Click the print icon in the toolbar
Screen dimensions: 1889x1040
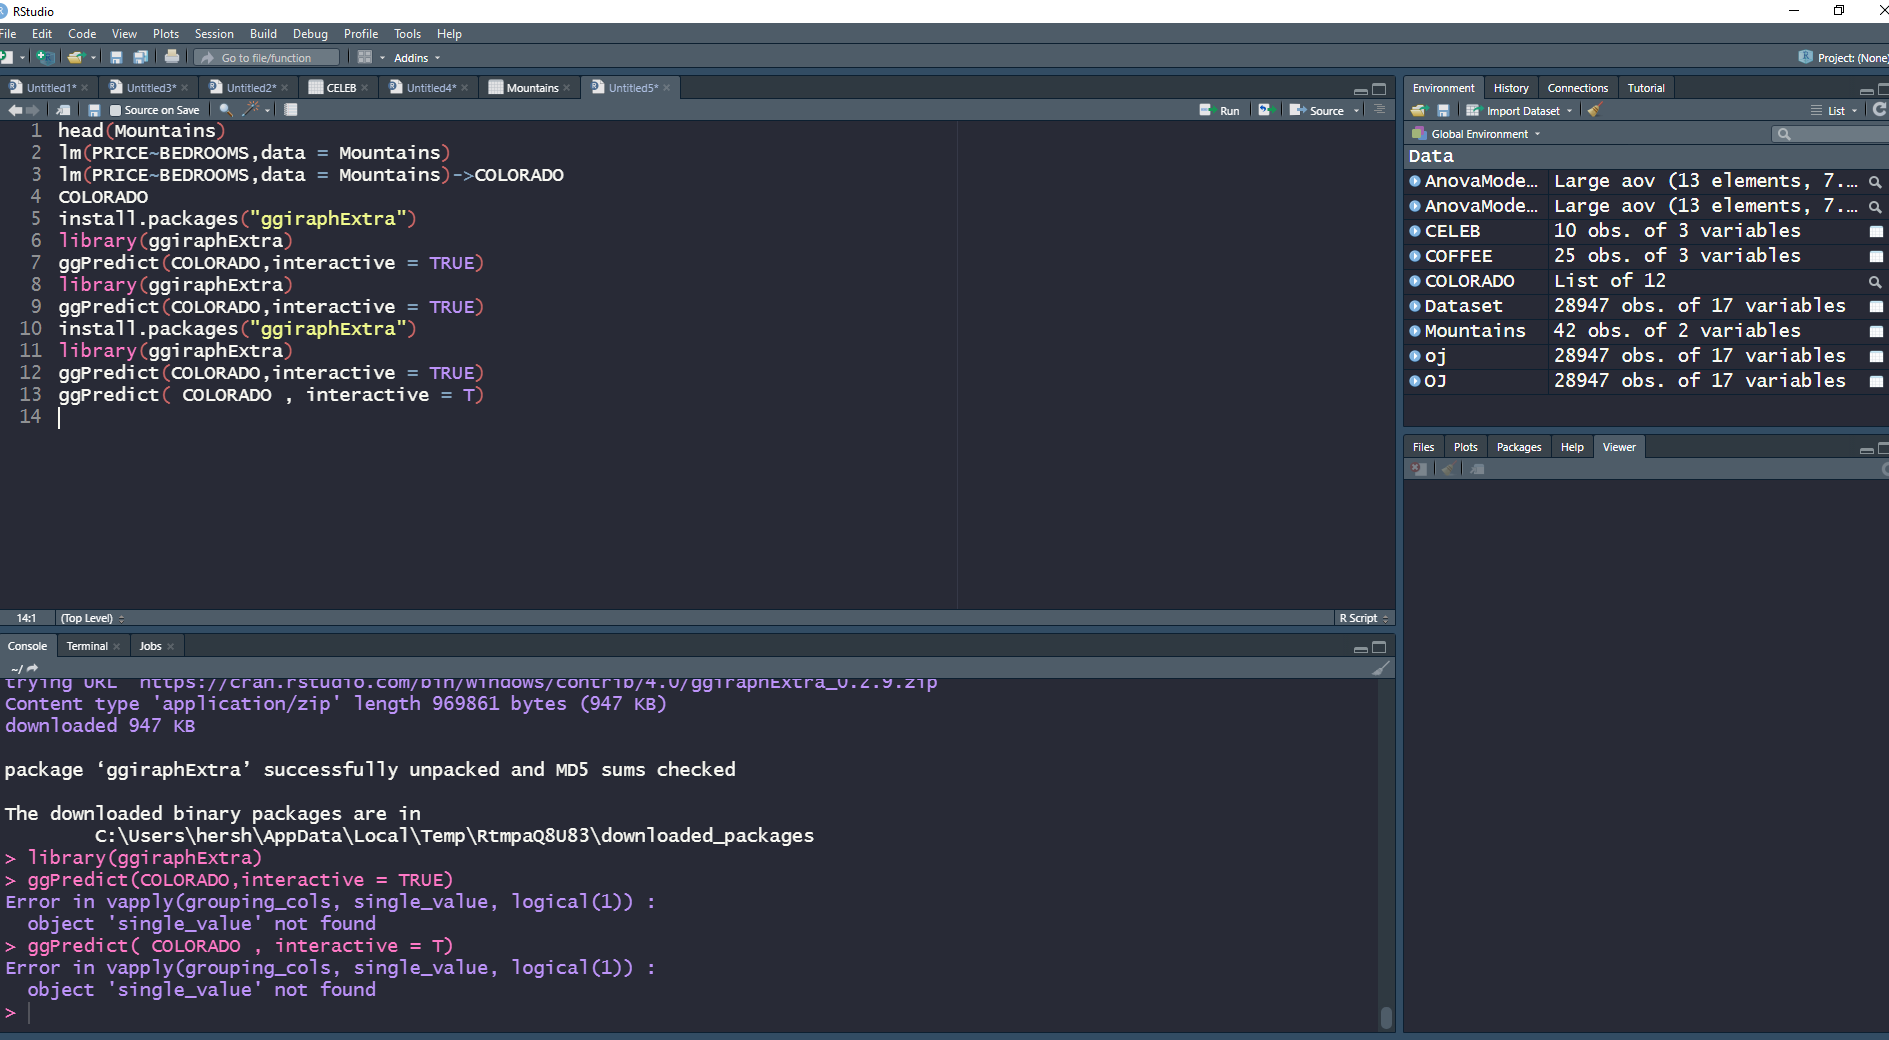(171, 57)
